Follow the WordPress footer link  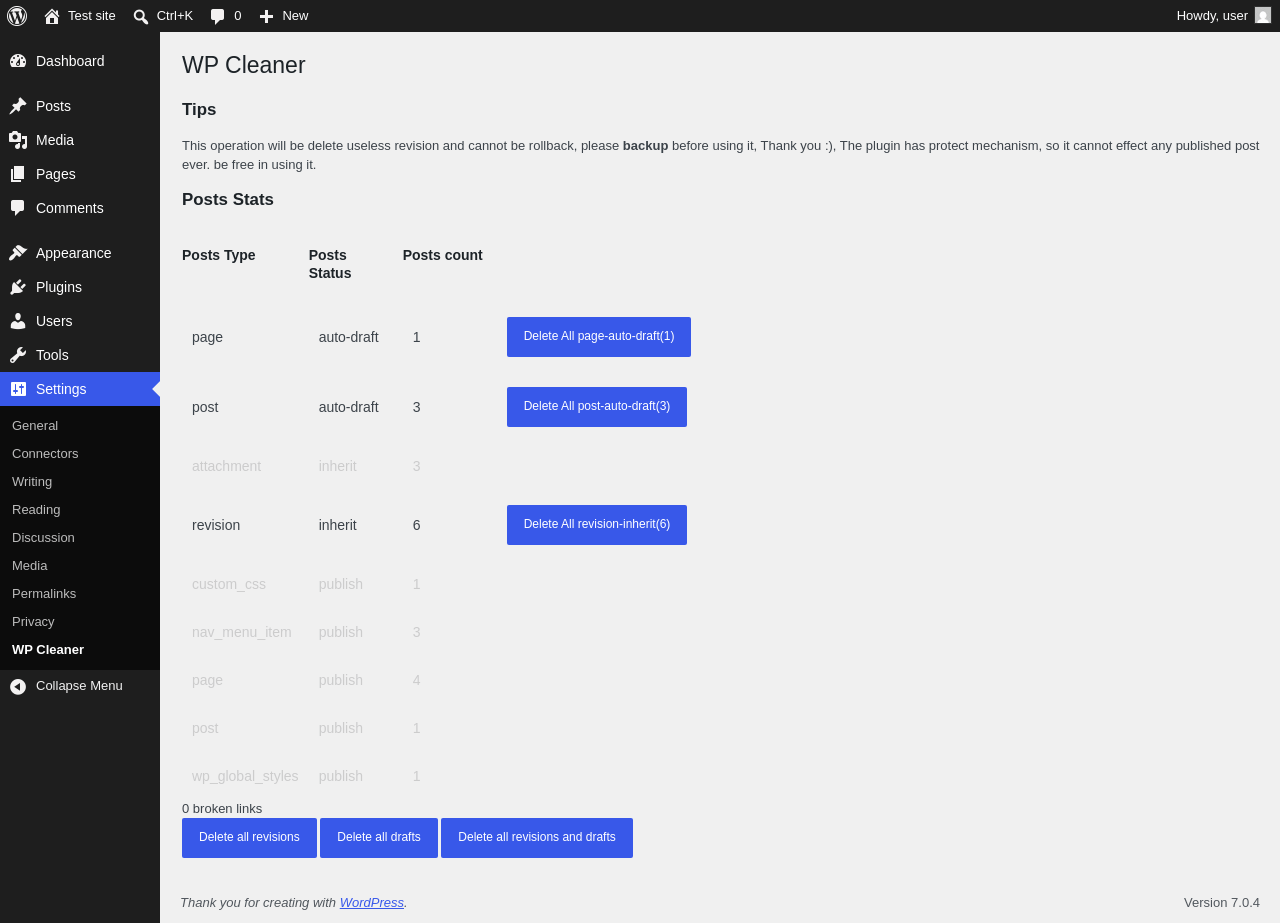[x=372, y=902]
